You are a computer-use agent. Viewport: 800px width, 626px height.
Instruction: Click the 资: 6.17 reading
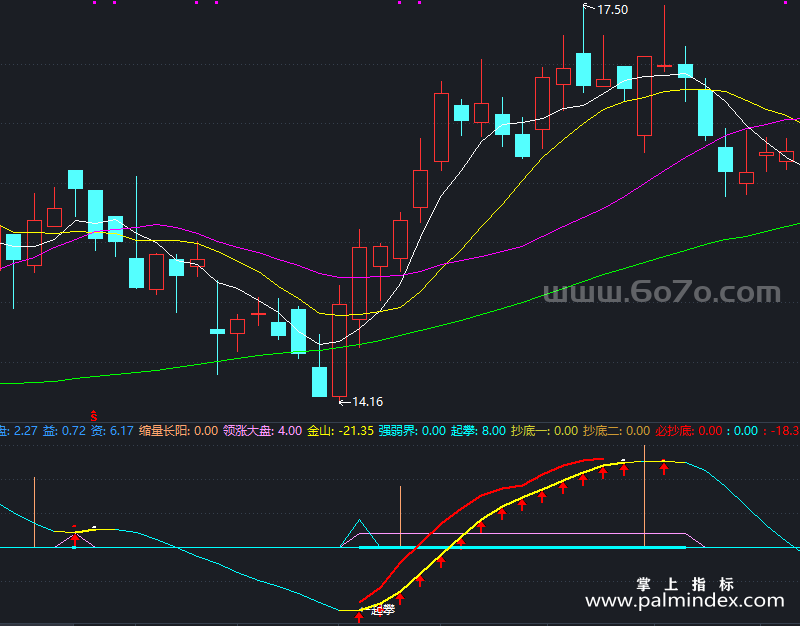pyautogui.click(x=112, y=431)
